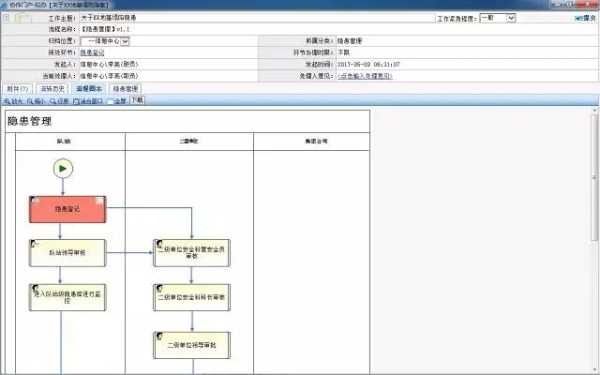600x375 pixels.
Task: Click the 隐患管理 diagram title
Action: (x=29, y=122)
